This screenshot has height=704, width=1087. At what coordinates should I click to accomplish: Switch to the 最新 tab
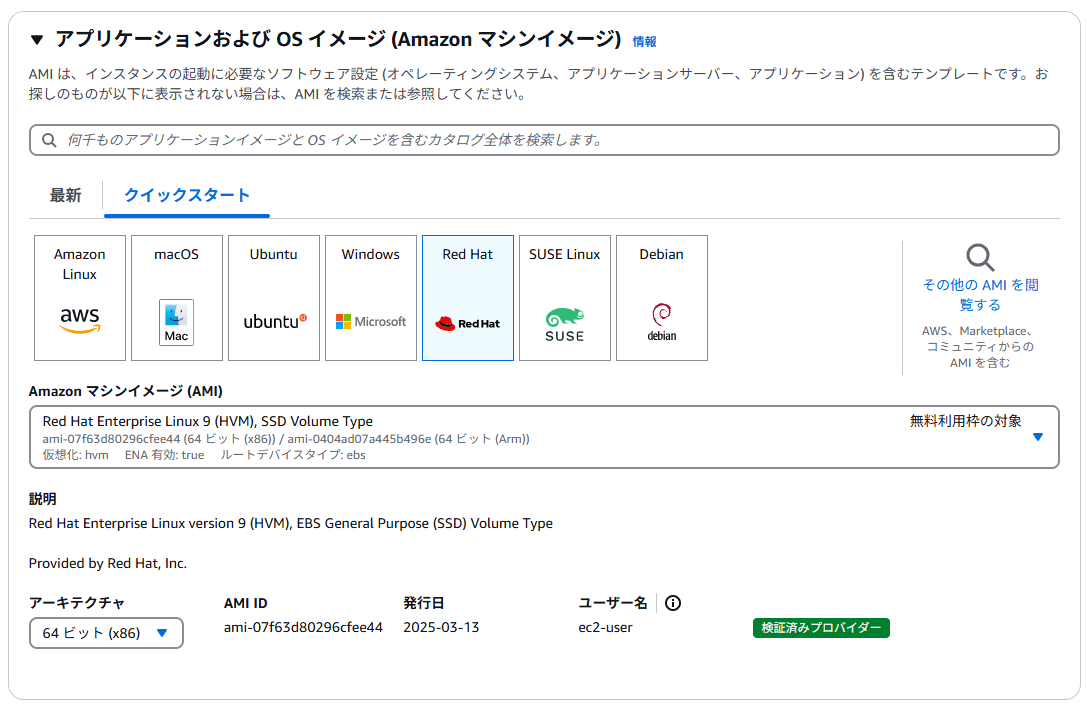click(65, 195)
